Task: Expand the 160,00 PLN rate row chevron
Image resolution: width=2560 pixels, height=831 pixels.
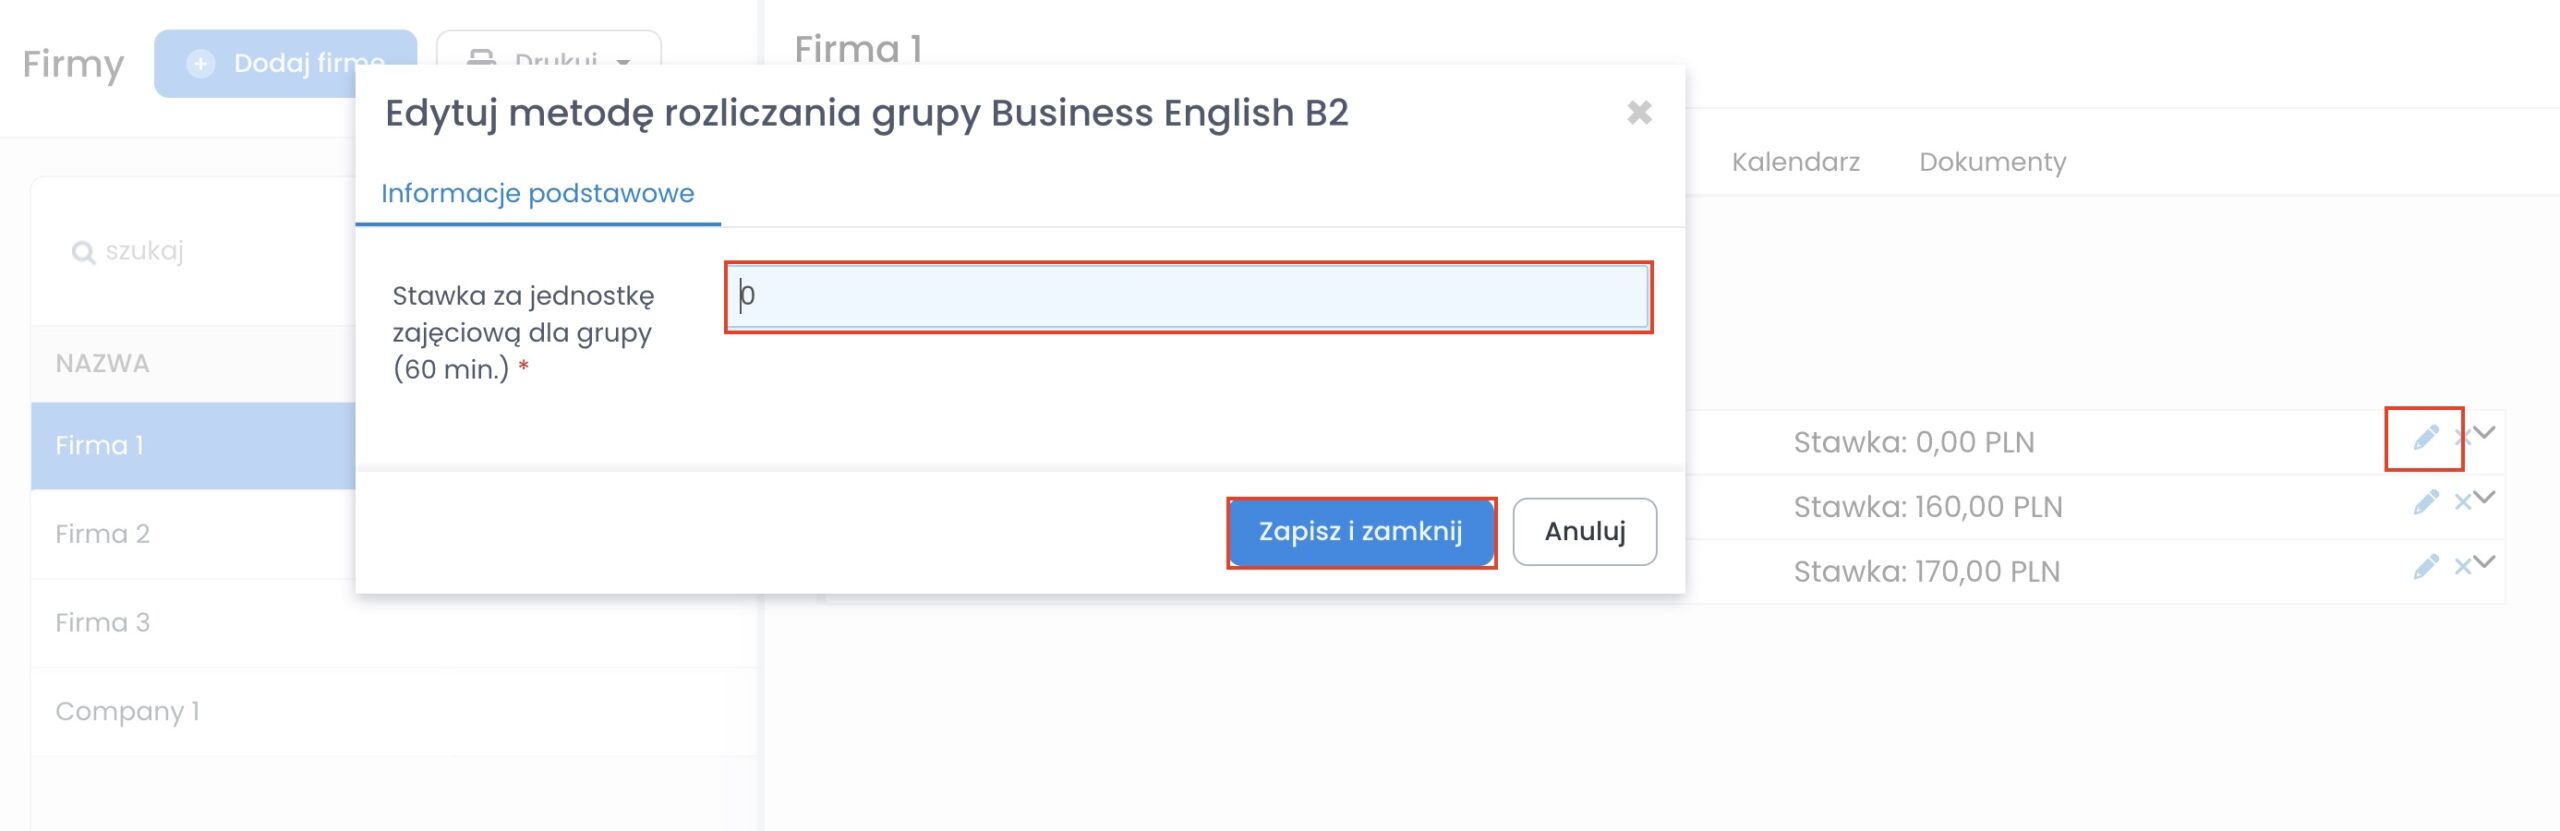Action: (2485, 497)
